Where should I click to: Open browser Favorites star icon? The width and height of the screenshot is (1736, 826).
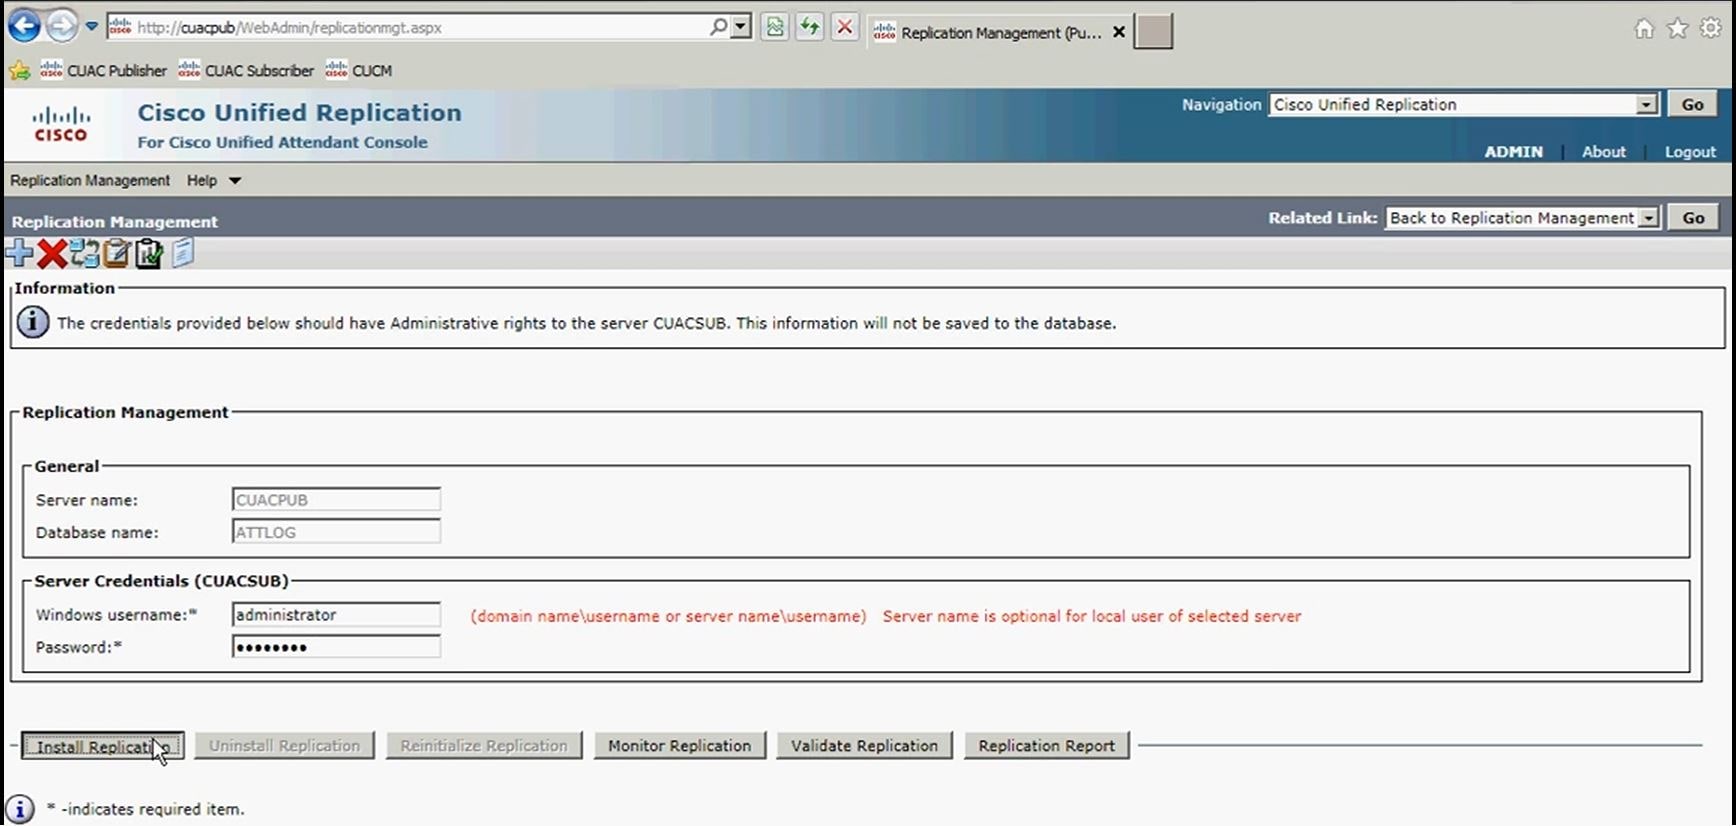click(1678, 29)
